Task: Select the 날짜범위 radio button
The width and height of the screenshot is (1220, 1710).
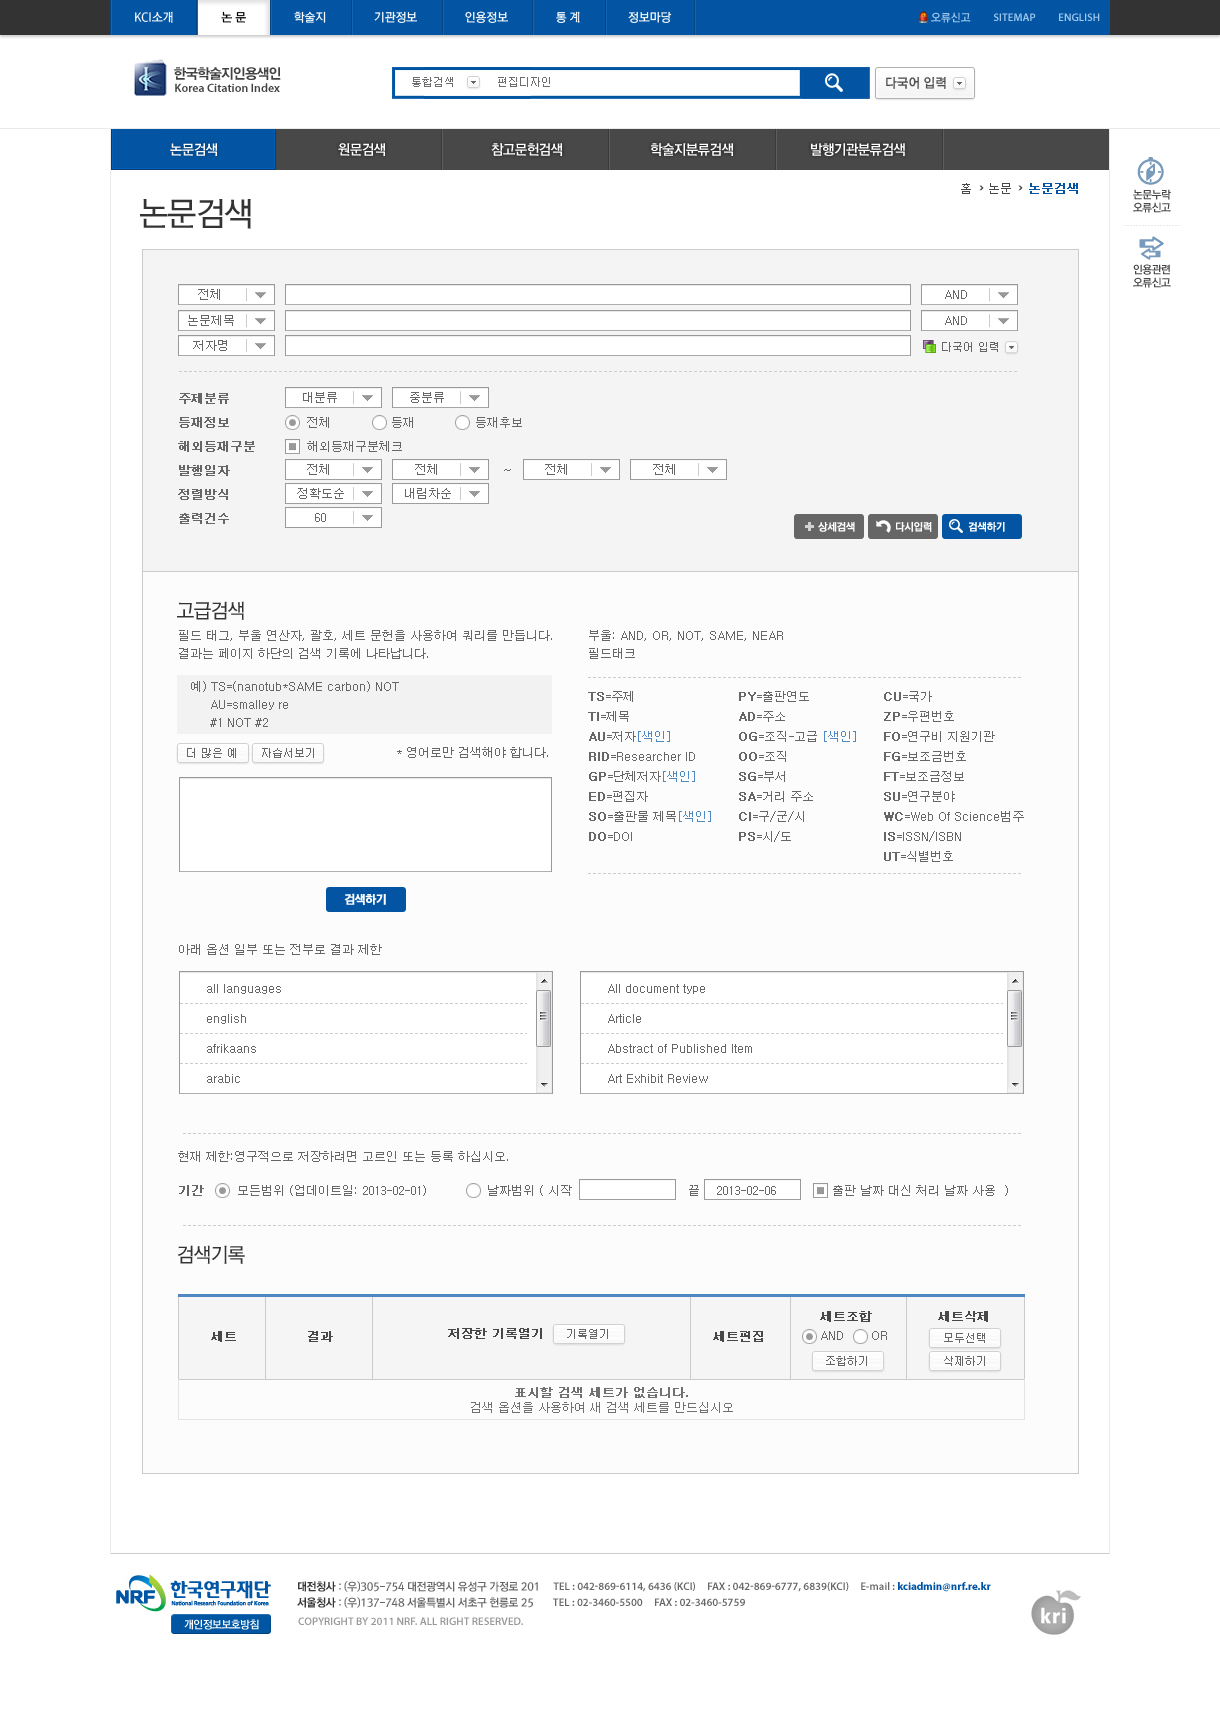Action: [473, 1190]
